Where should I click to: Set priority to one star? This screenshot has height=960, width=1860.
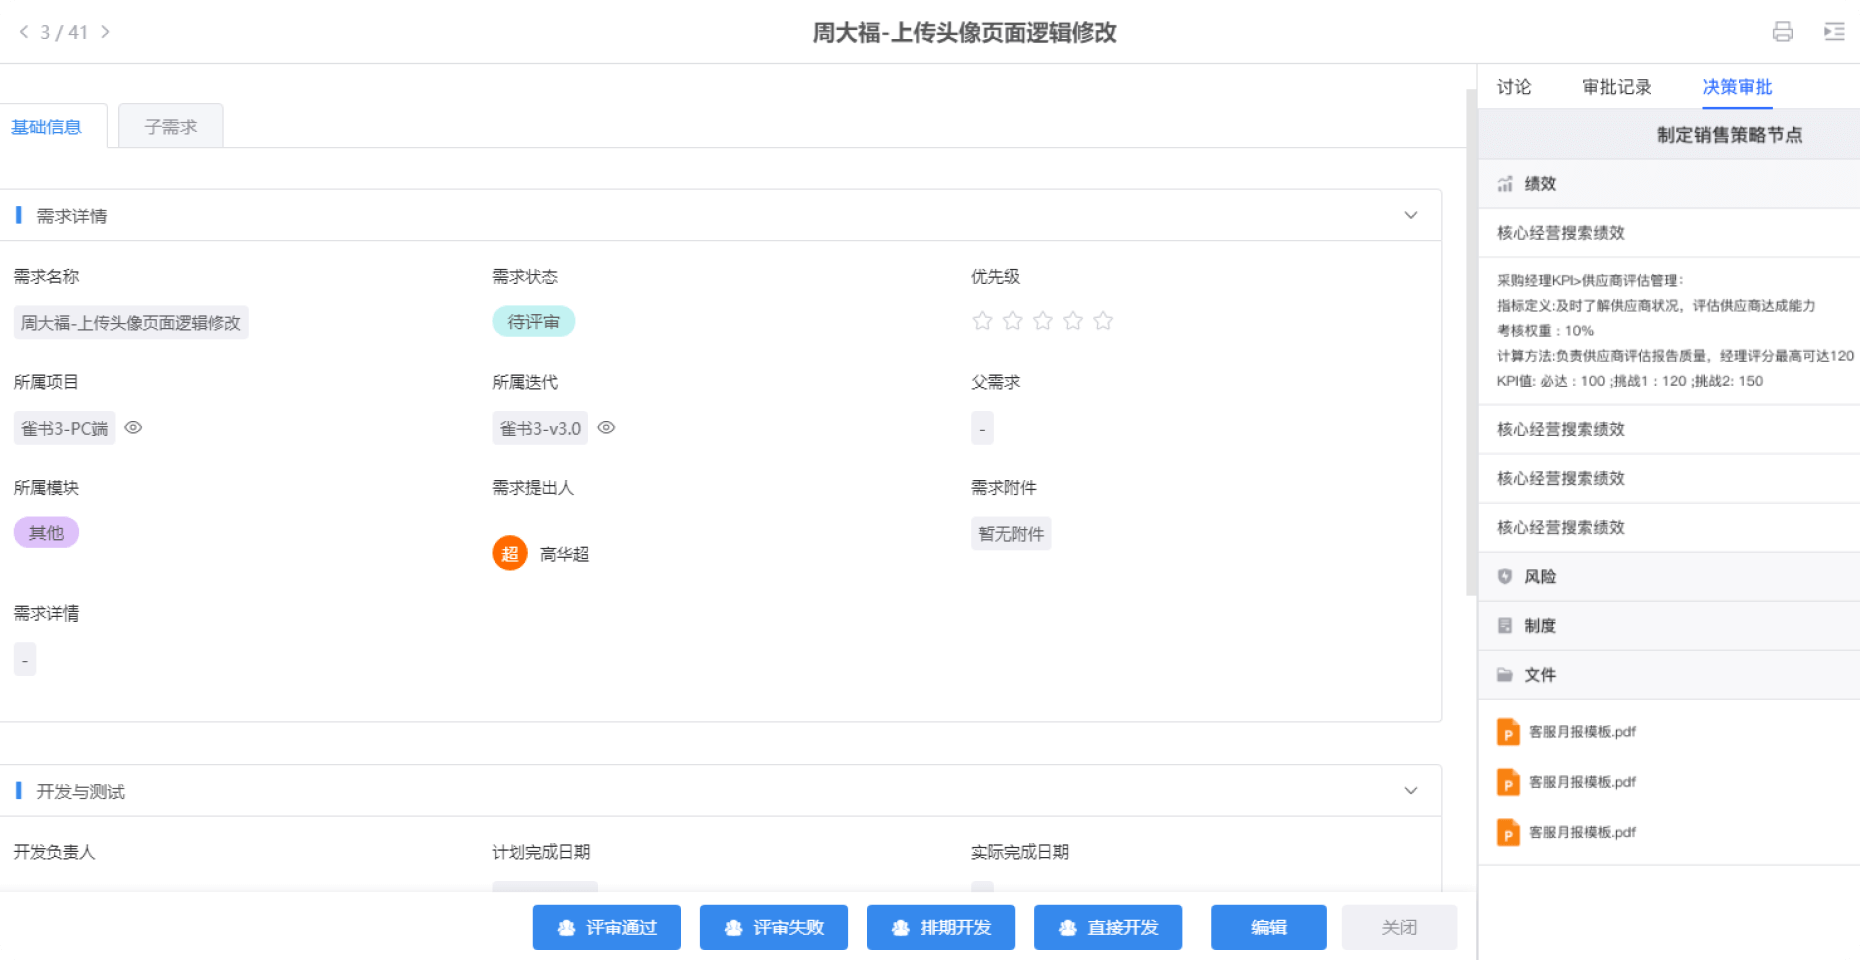982,321
